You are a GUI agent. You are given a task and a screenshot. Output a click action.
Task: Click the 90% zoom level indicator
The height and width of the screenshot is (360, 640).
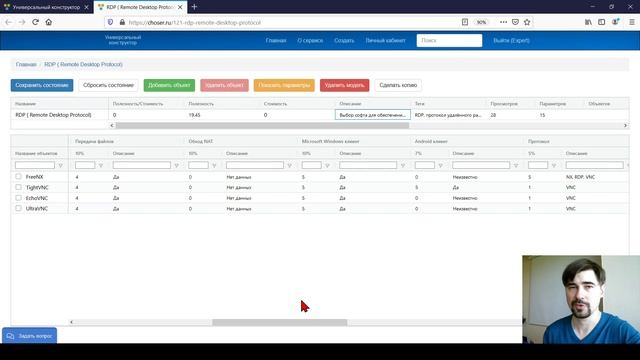pyautogui.click(x=481, y=22)
